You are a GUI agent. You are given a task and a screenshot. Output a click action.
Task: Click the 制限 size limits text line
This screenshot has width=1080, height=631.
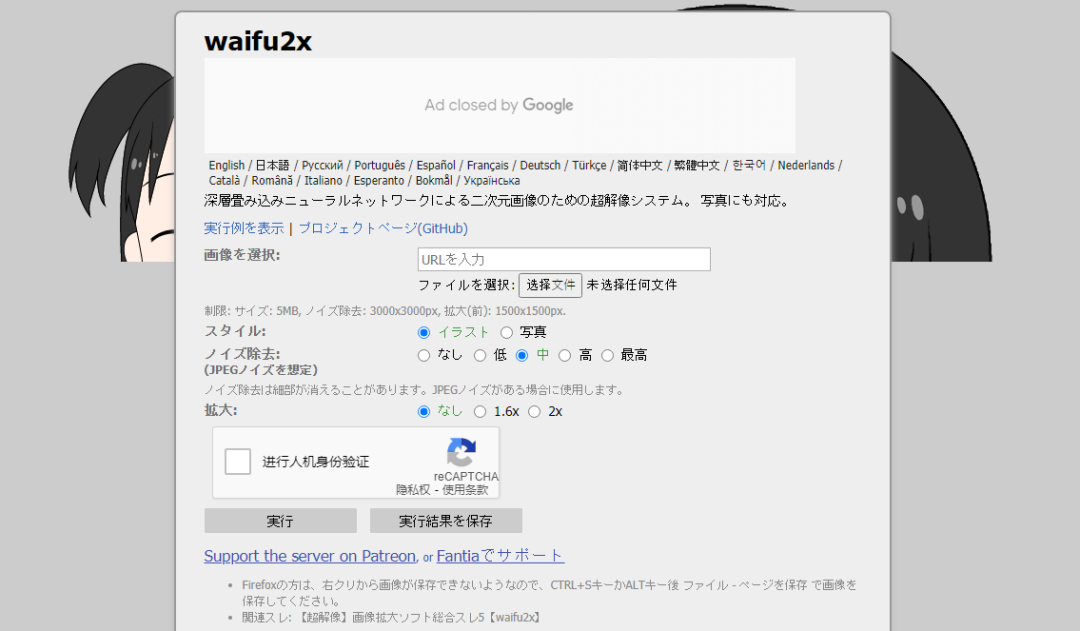pyautogui.click(x=385, y=311)
